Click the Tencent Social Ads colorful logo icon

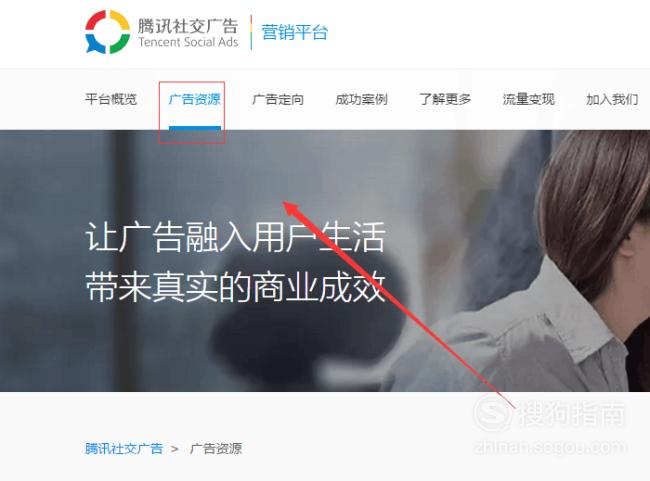pos(107,32)
